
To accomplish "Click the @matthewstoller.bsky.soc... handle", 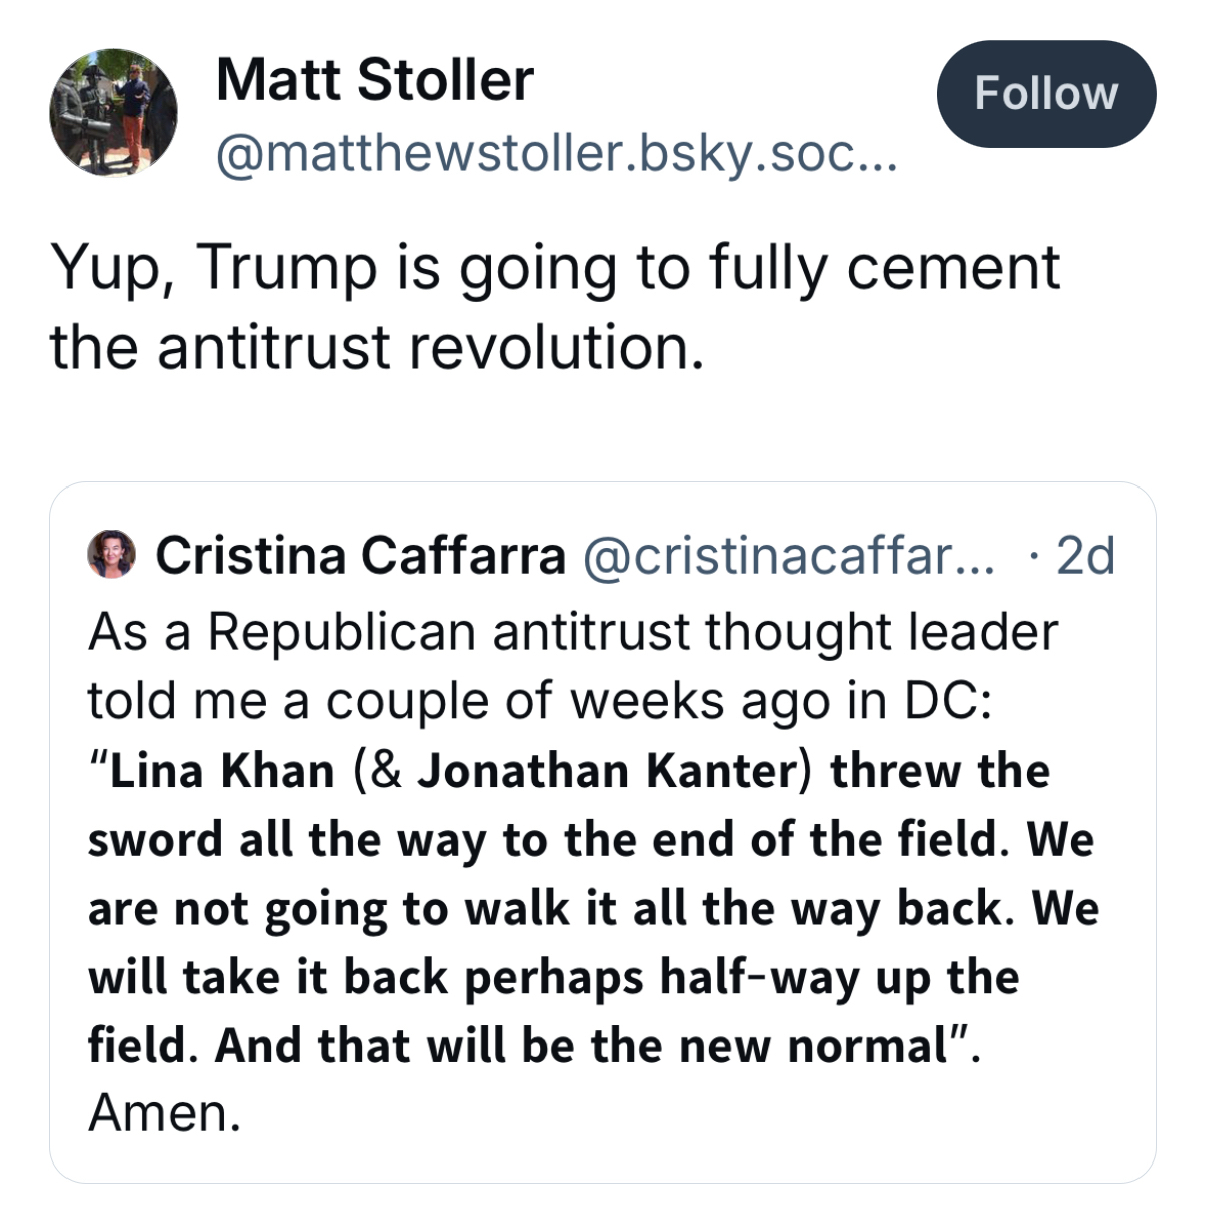I will [556, 153].
